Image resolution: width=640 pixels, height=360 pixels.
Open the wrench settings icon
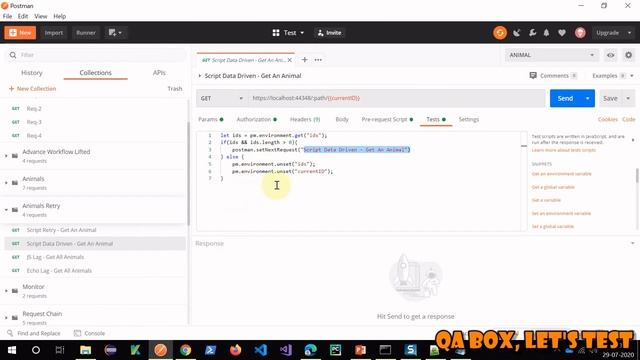(x=532, y=33)
